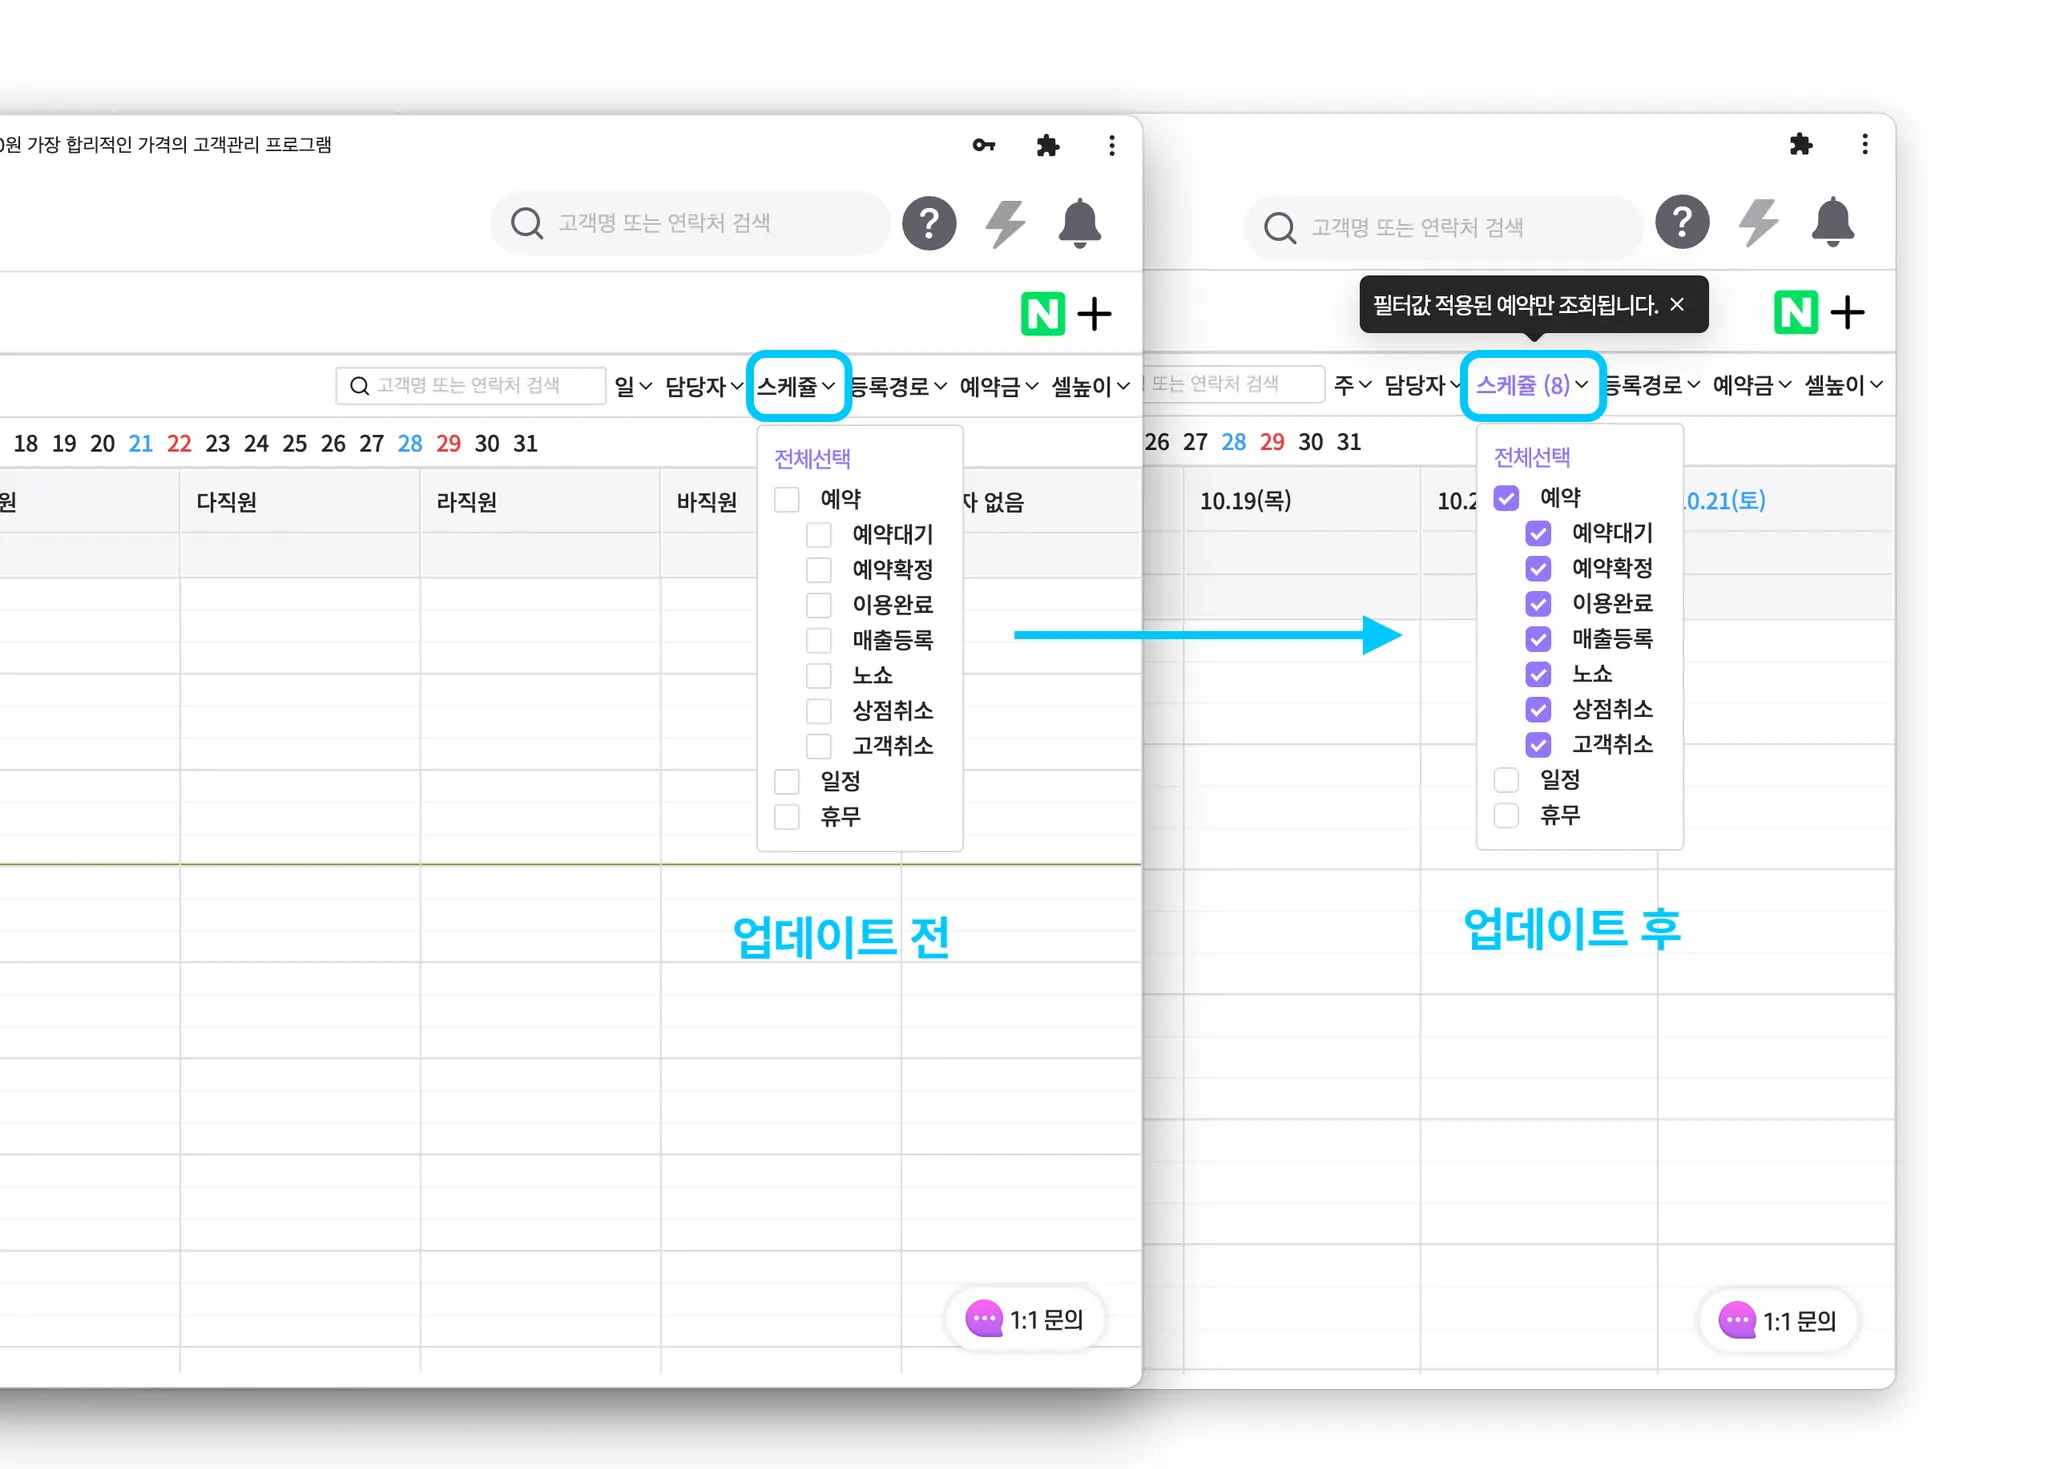Screen dimensions: 2048x1469
Task: Click 전체선택 link in left dropdown
Action: click(x=812, y=459)
